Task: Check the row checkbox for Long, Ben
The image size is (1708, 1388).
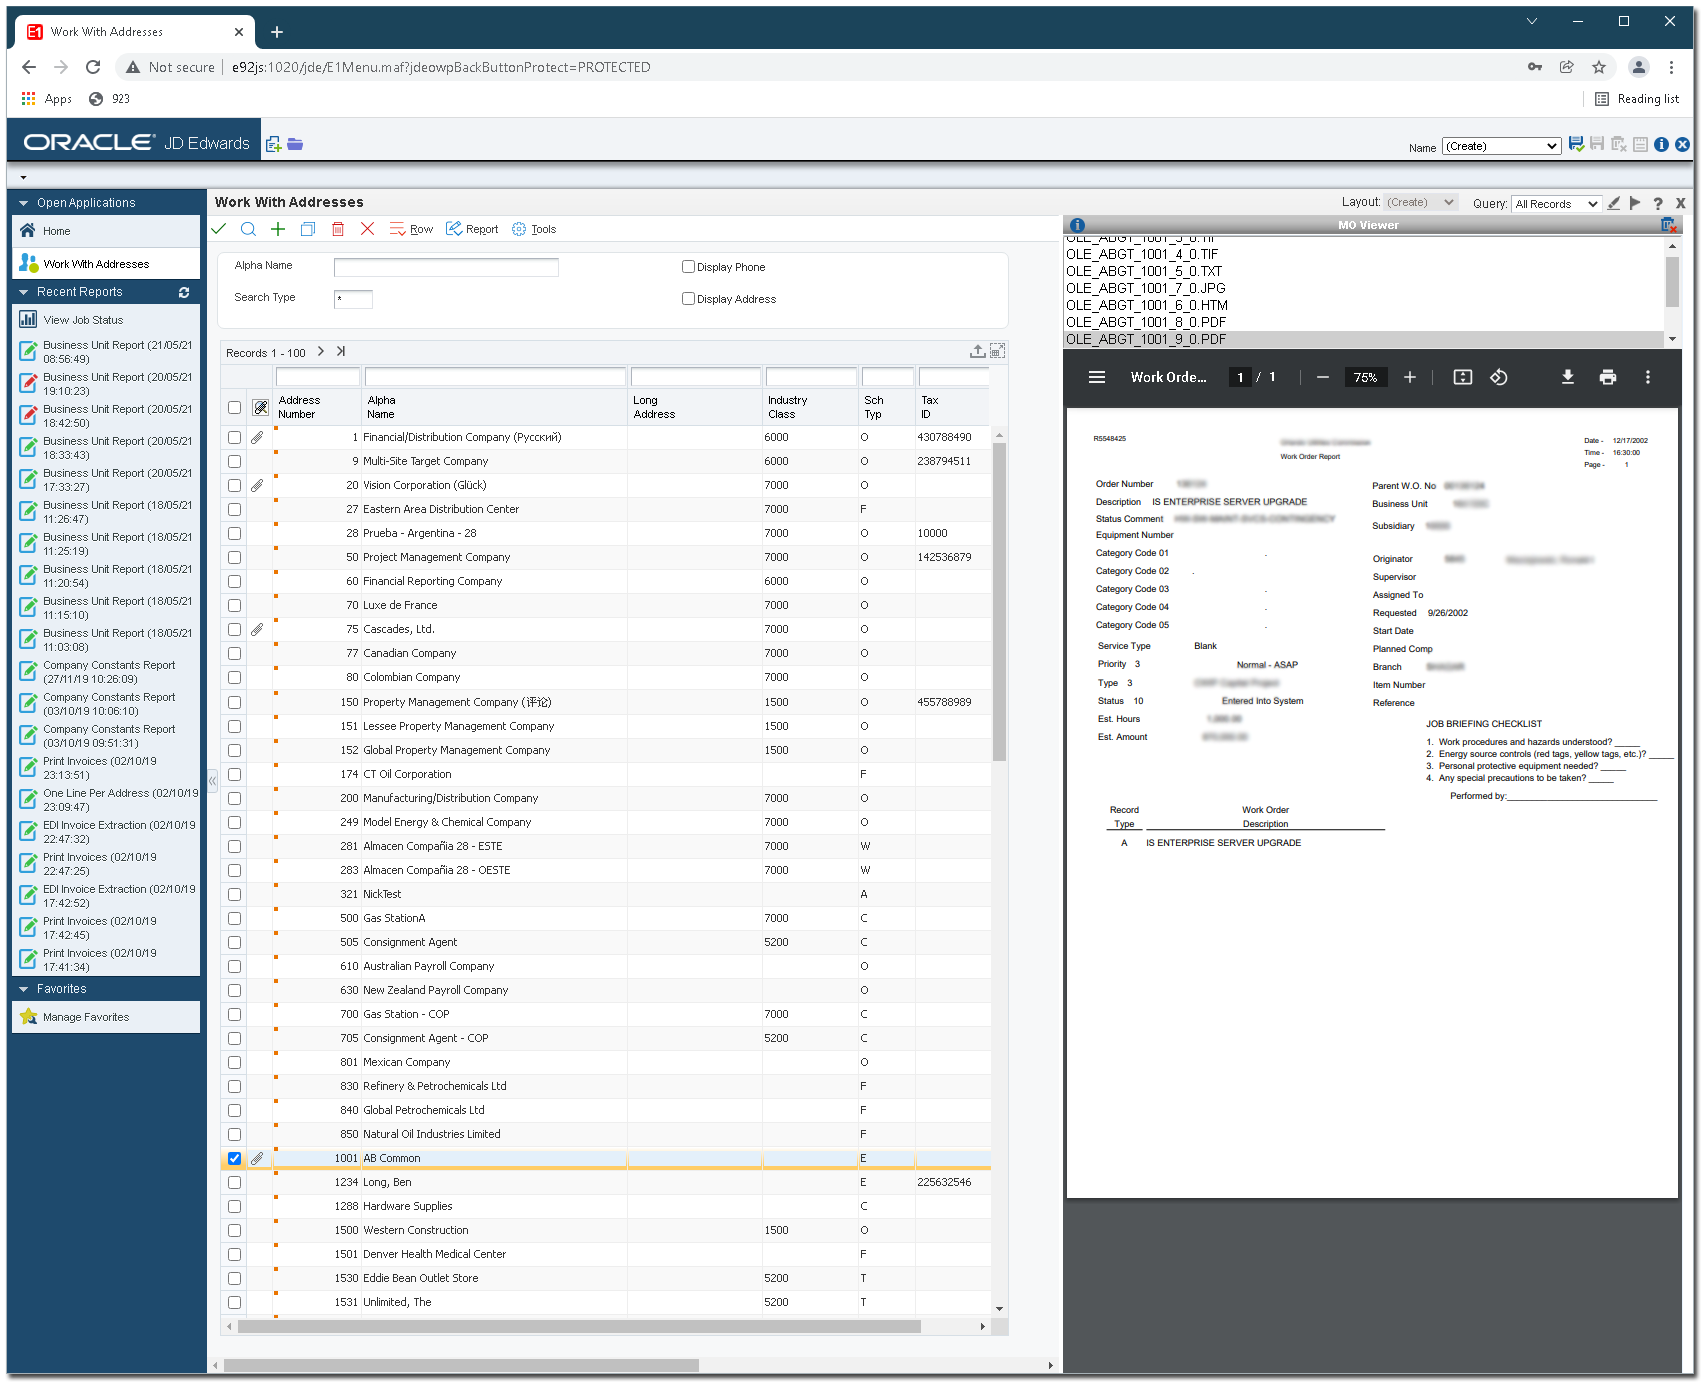Action: point(234,1182)
